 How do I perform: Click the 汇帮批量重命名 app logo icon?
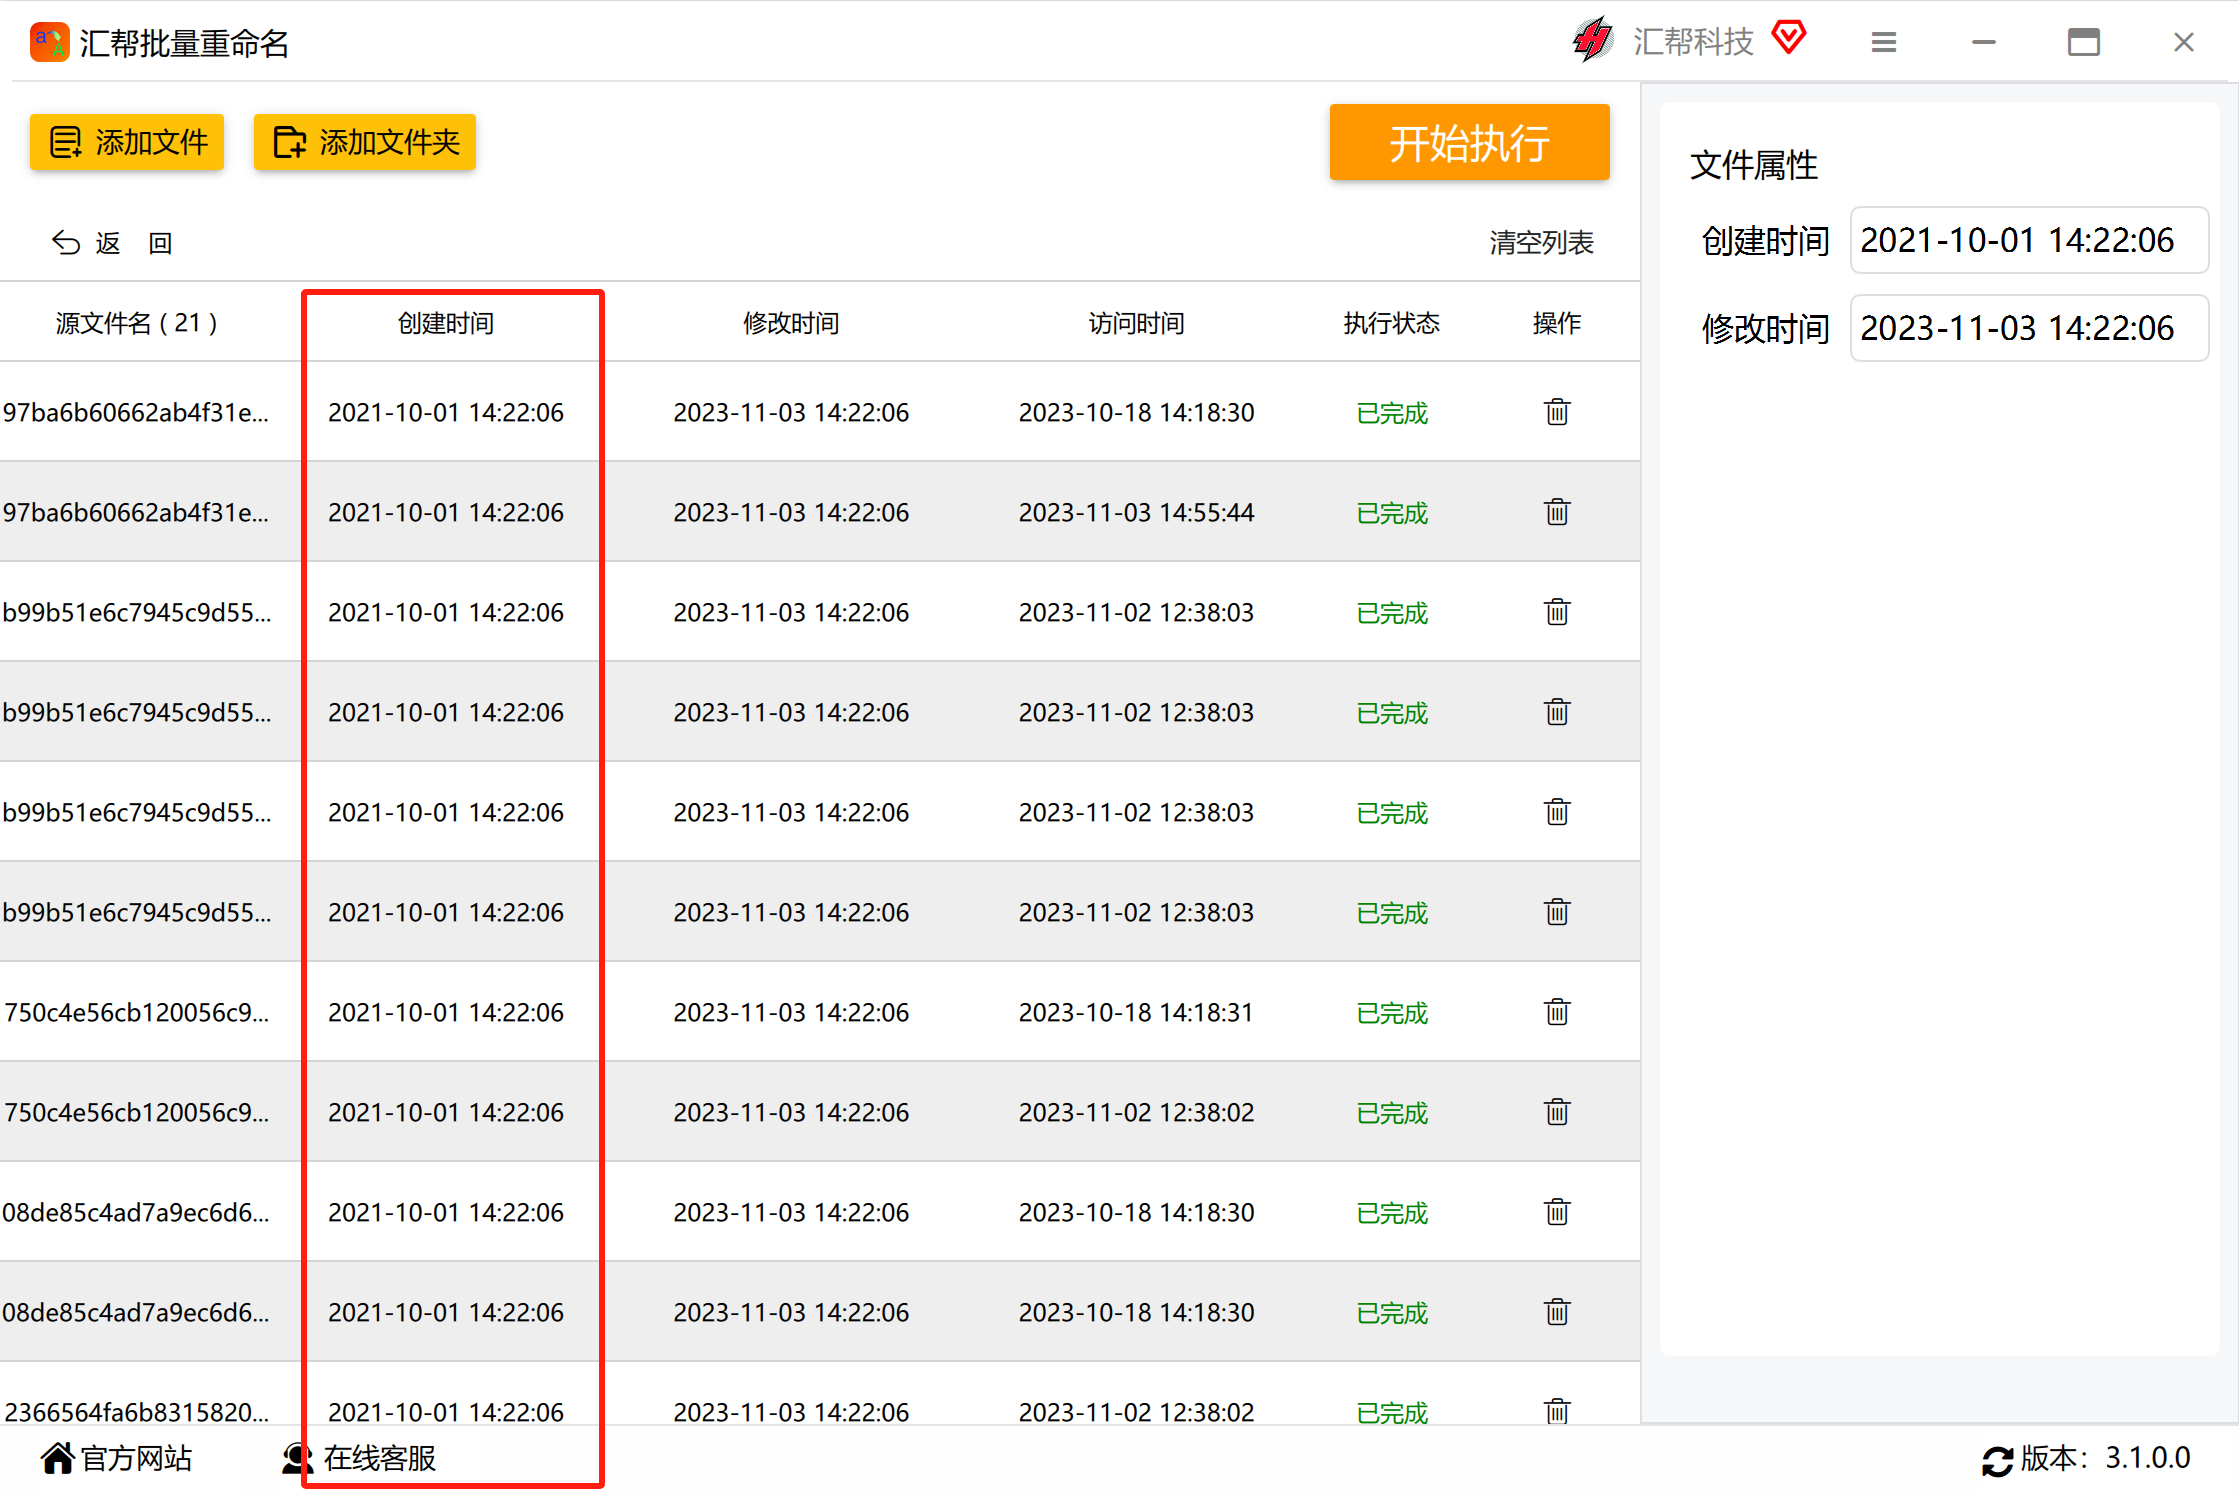(x=49, y=43)
